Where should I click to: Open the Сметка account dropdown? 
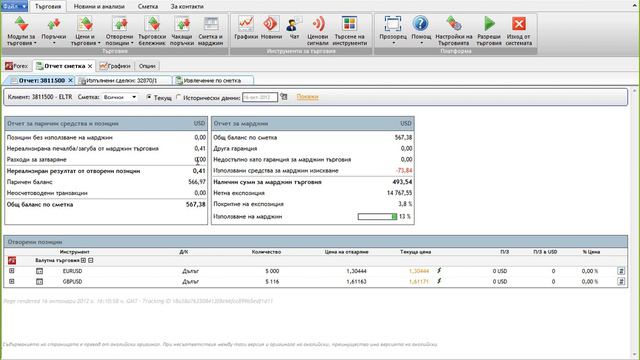tap(120, 97)
